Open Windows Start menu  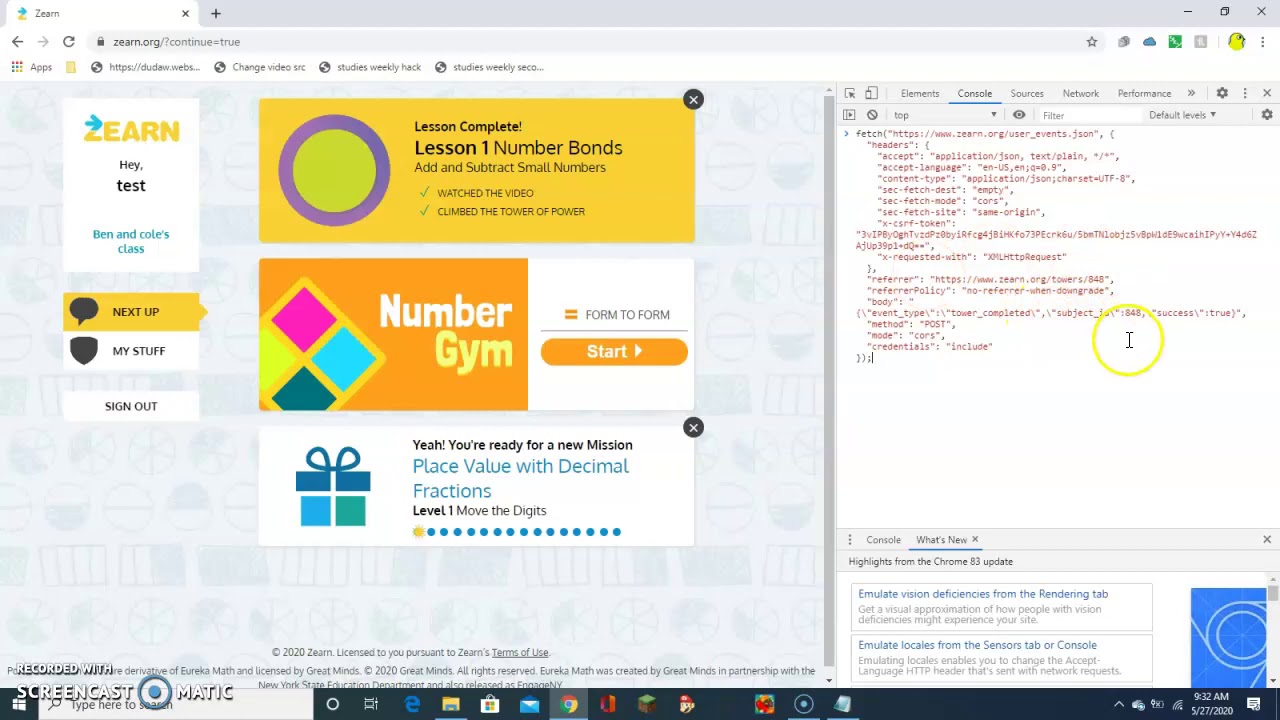pyautogui.click(x=18, y=704)
